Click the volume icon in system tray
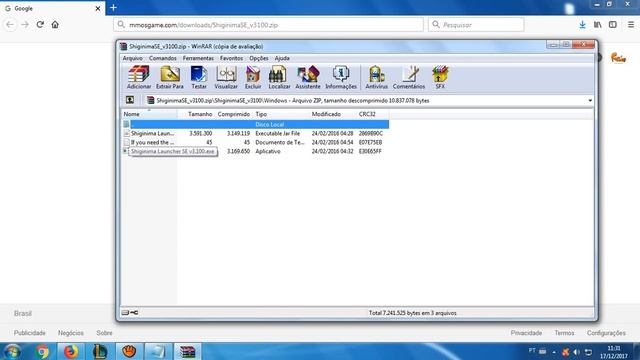Viewport: 640px width, 360px height. point(576,352)
